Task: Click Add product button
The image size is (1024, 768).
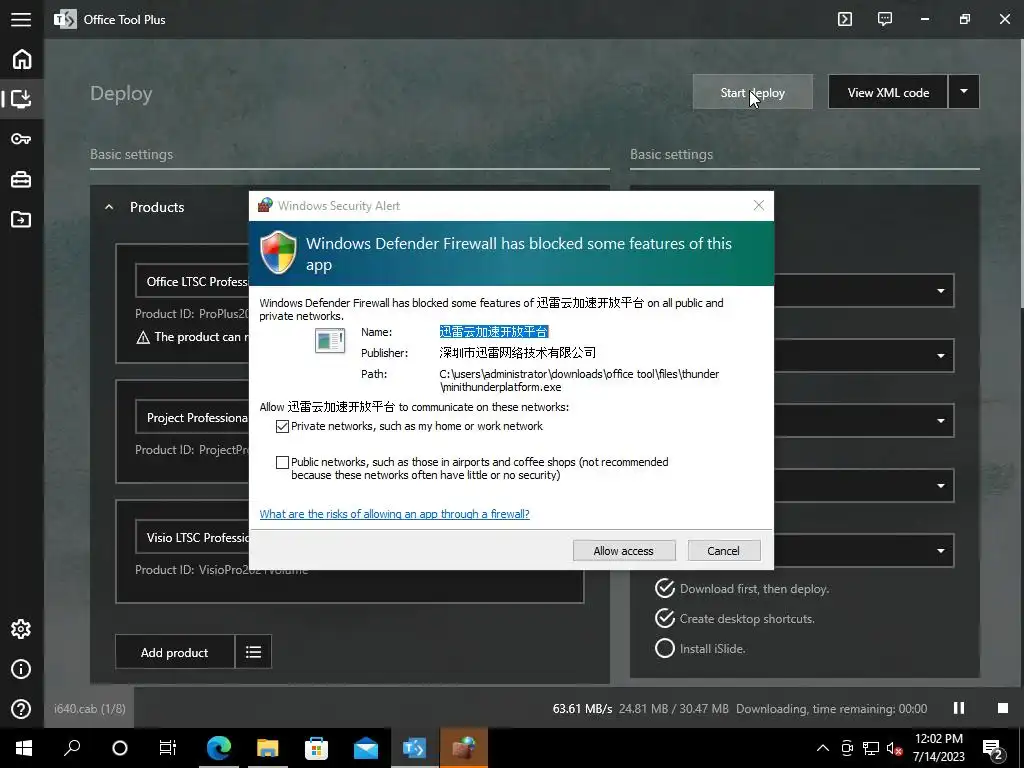Action: [x=174, y=652]
